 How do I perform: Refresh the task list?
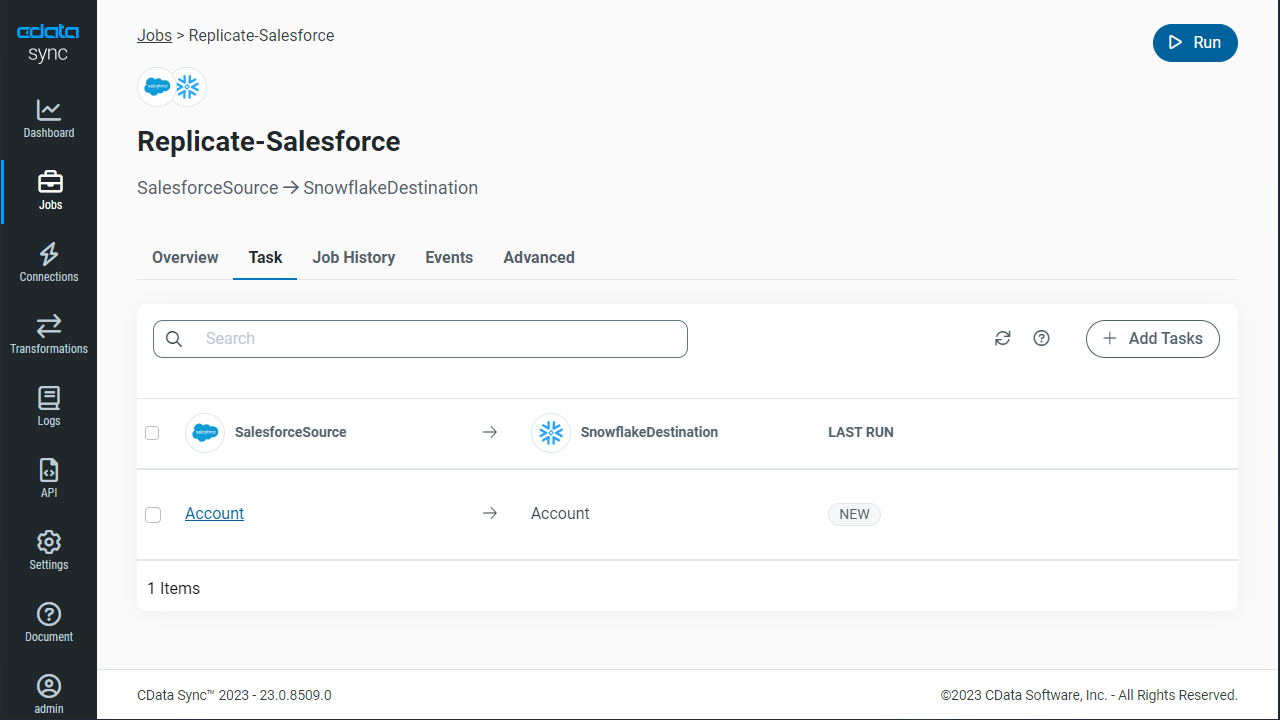coord(1003,339)
